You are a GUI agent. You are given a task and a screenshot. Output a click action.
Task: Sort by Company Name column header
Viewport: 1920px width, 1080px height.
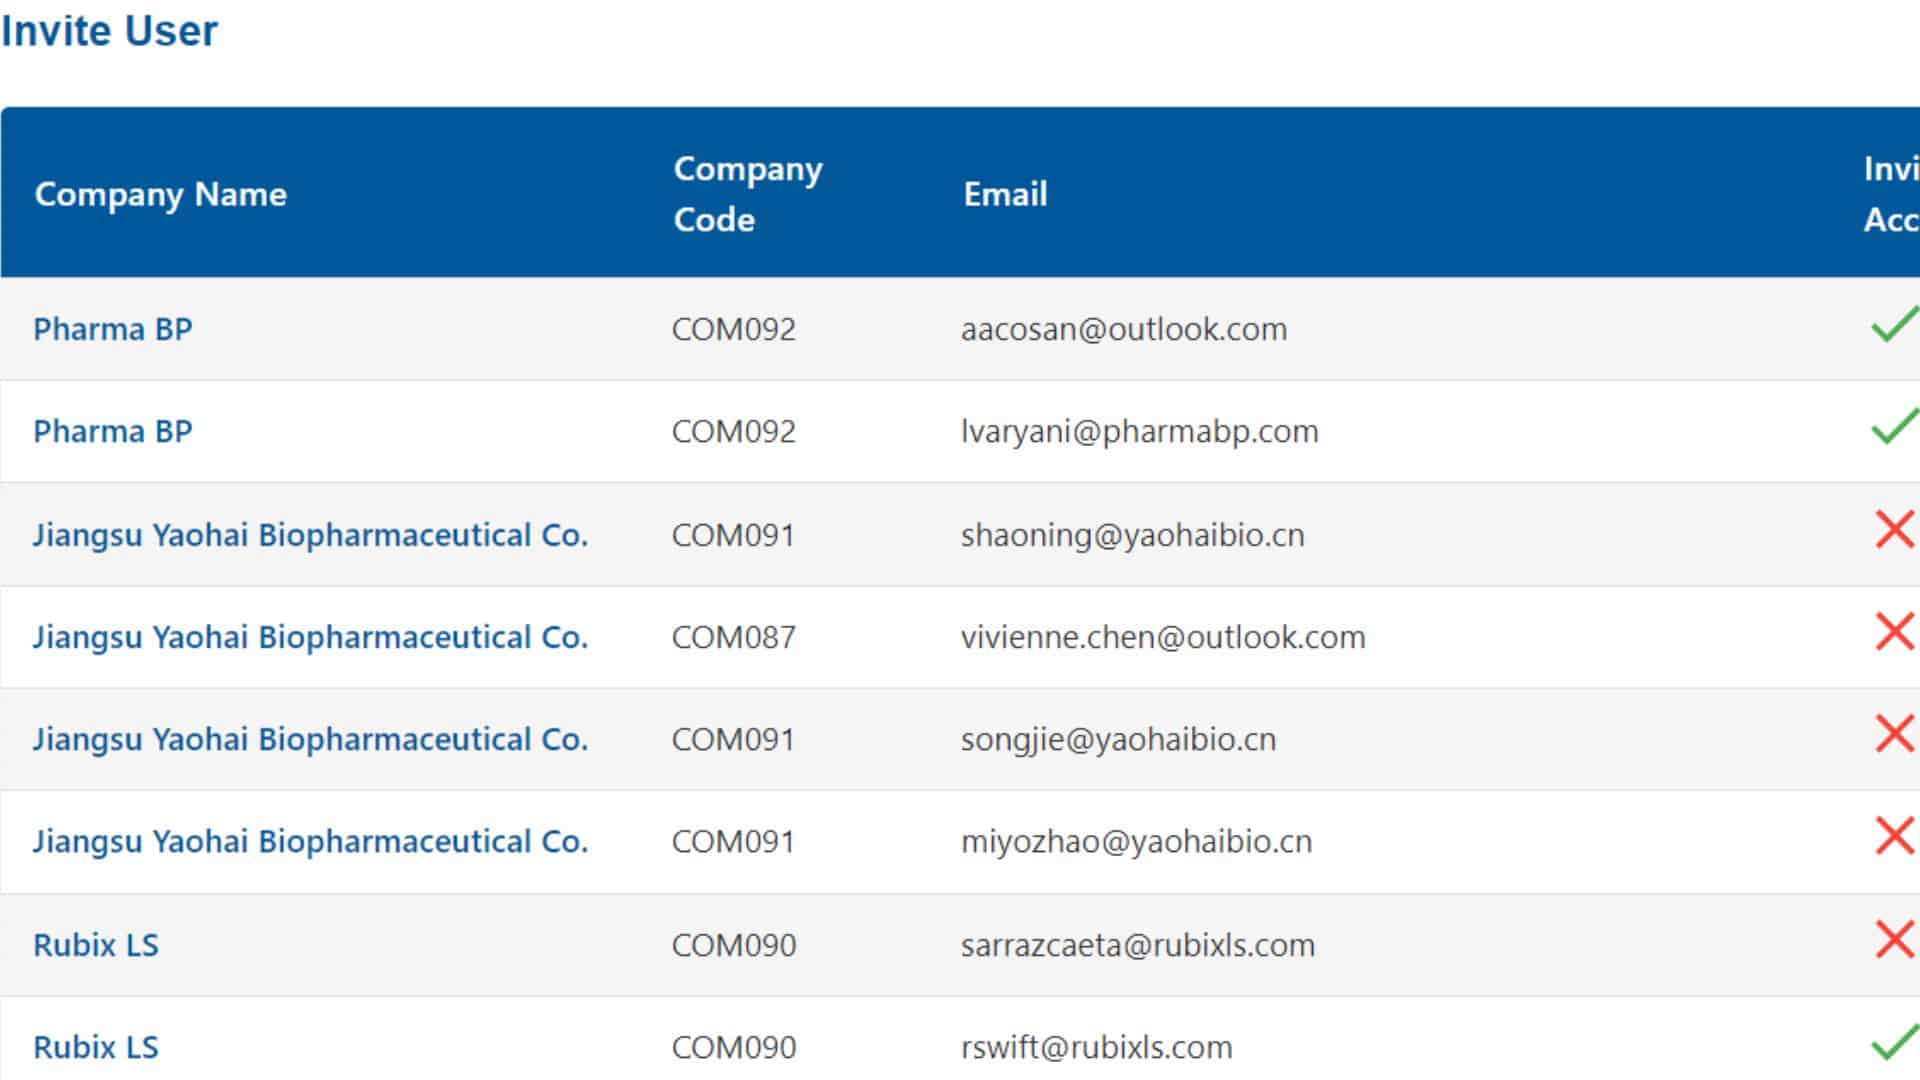[x=161, y=194]
